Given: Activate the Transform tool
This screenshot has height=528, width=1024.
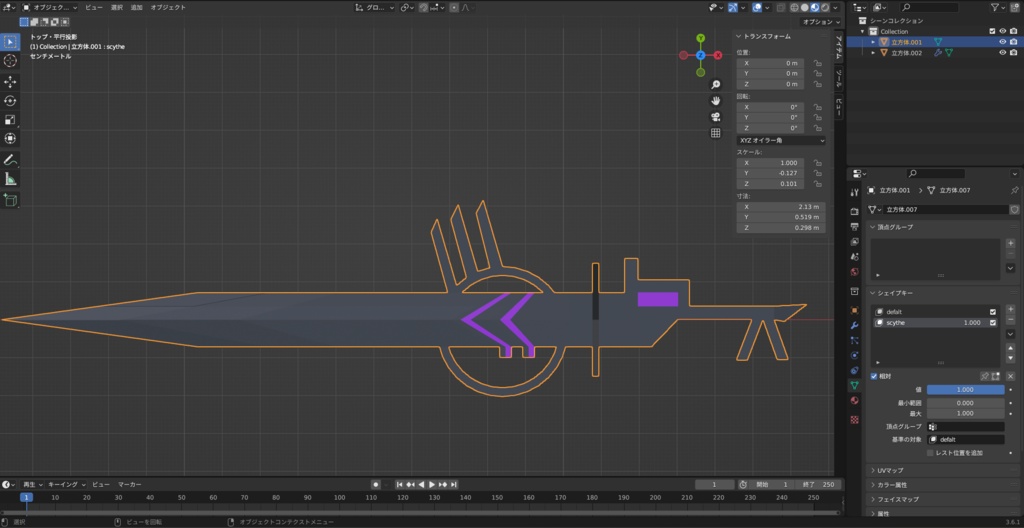Looking at the screenshot, I should pos(10,139).
